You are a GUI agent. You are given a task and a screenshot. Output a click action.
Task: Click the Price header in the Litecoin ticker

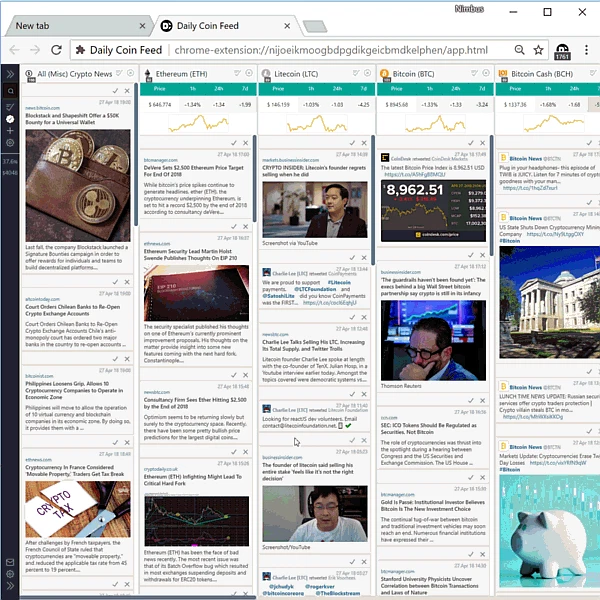[x=278, y=89]
